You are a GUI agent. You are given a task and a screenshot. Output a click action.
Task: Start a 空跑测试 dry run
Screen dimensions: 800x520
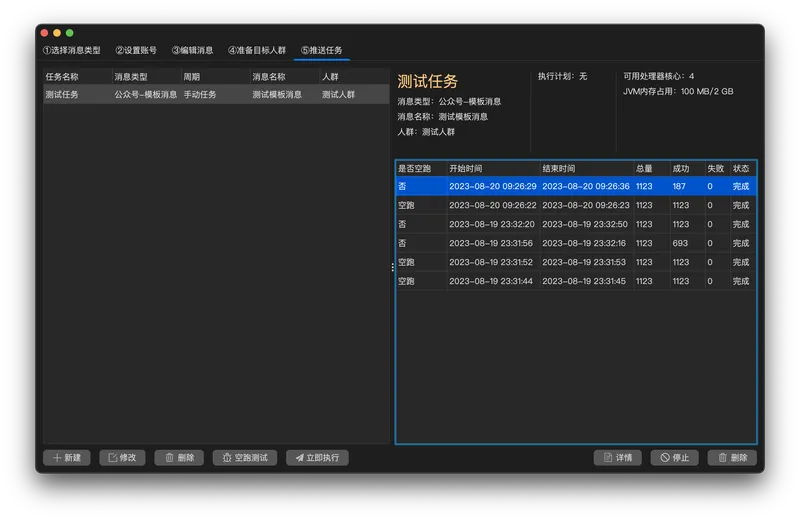245,458
